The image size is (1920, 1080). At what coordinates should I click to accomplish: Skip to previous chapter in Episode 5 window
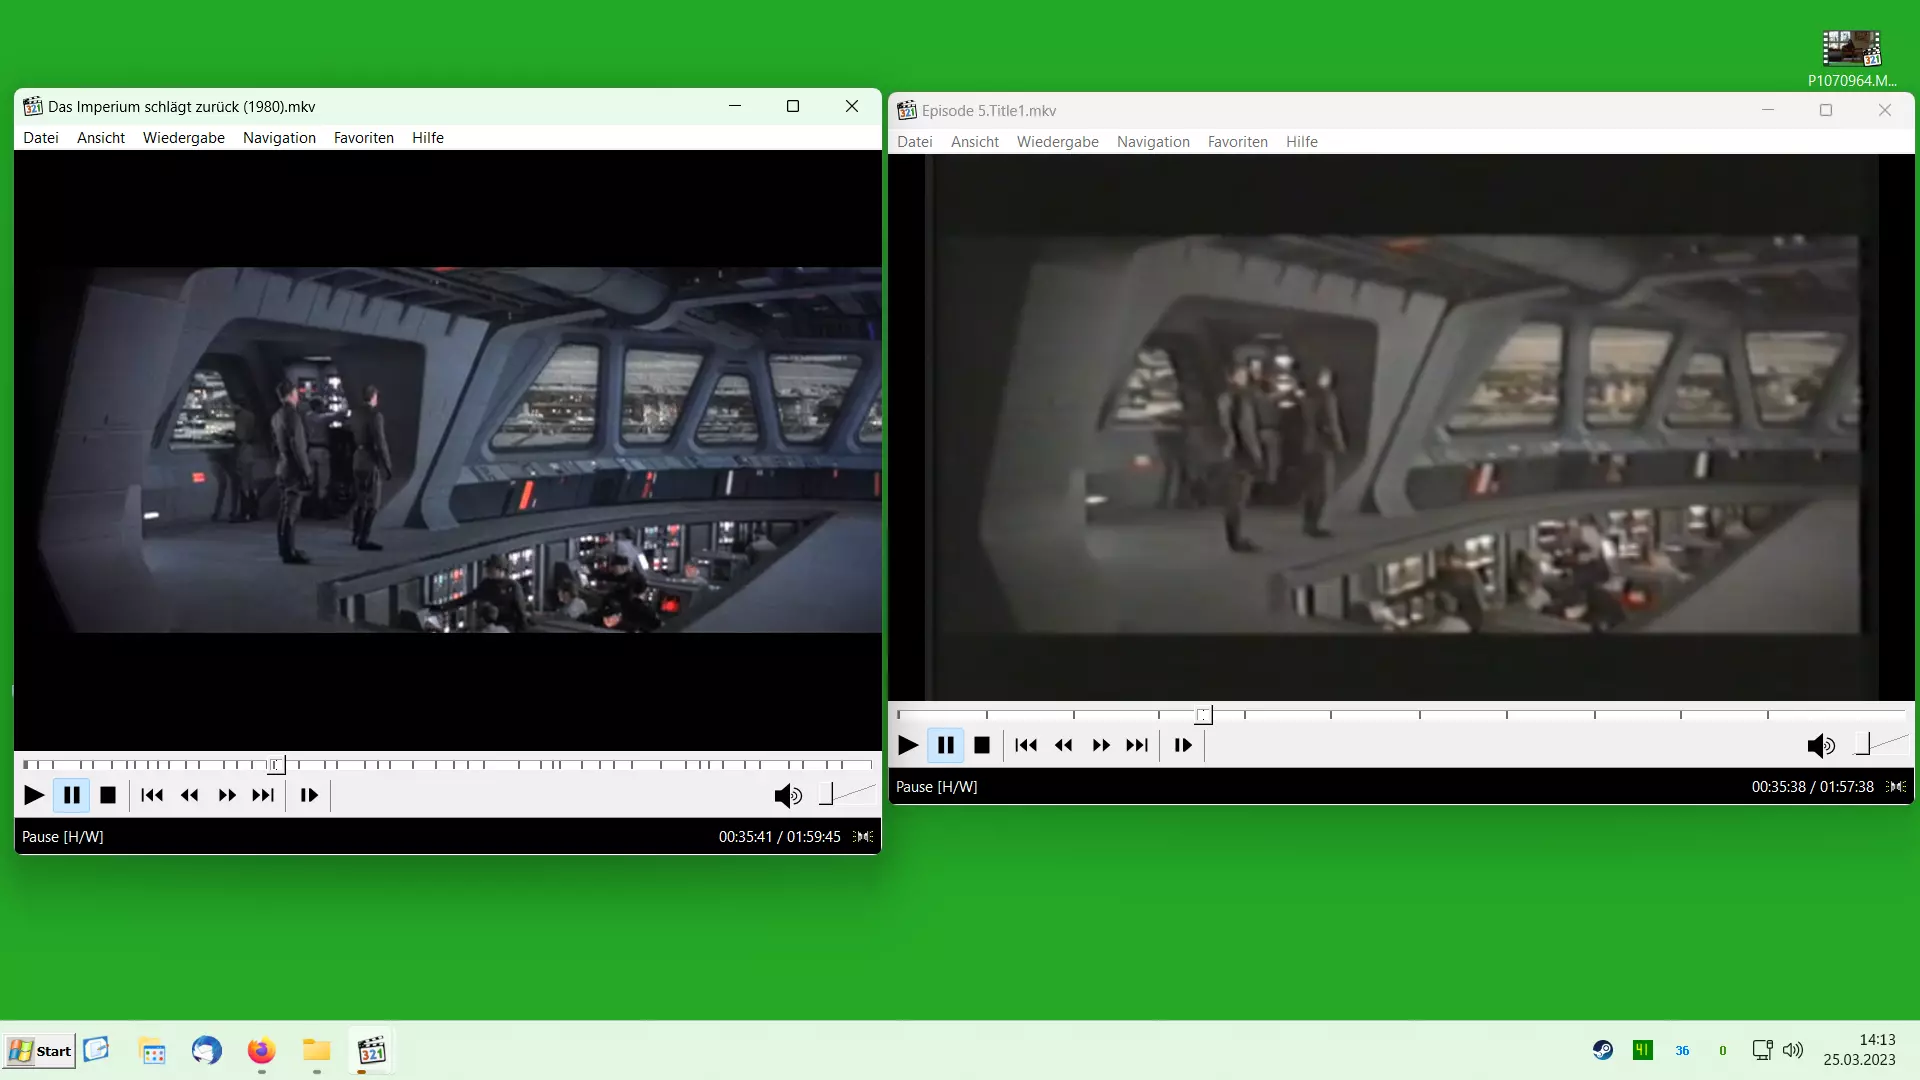[1026, 745]
